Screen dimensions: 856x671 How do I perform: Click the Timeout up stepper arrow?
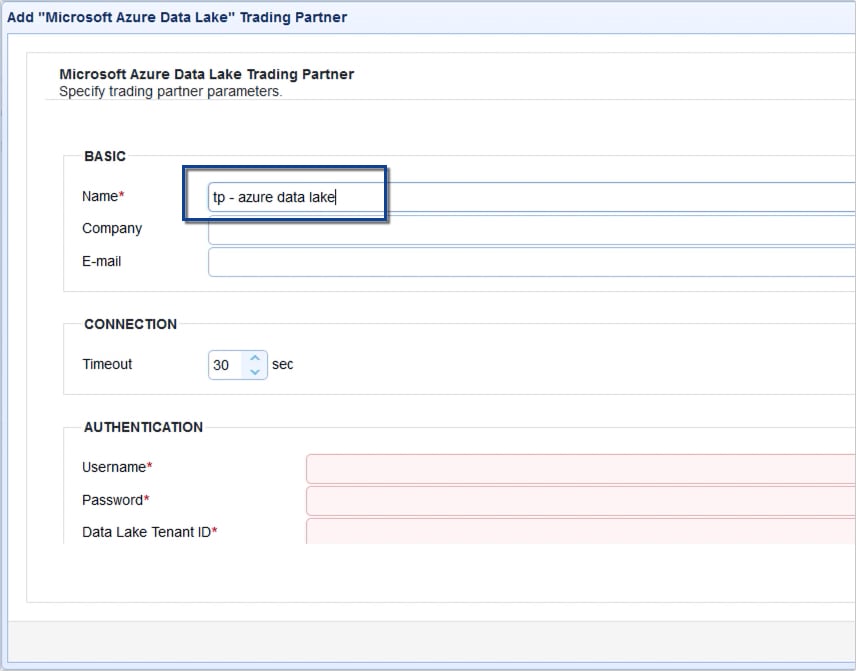coord(255,359)
